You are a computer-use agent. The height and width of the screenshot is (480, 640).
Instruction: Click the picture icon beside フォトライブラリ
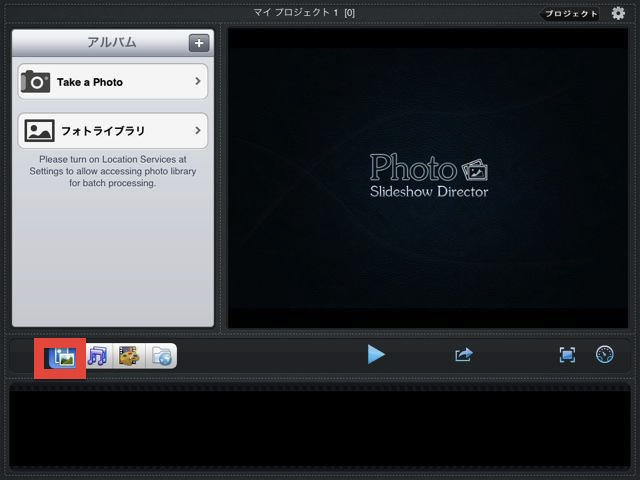tap(39, 131)
